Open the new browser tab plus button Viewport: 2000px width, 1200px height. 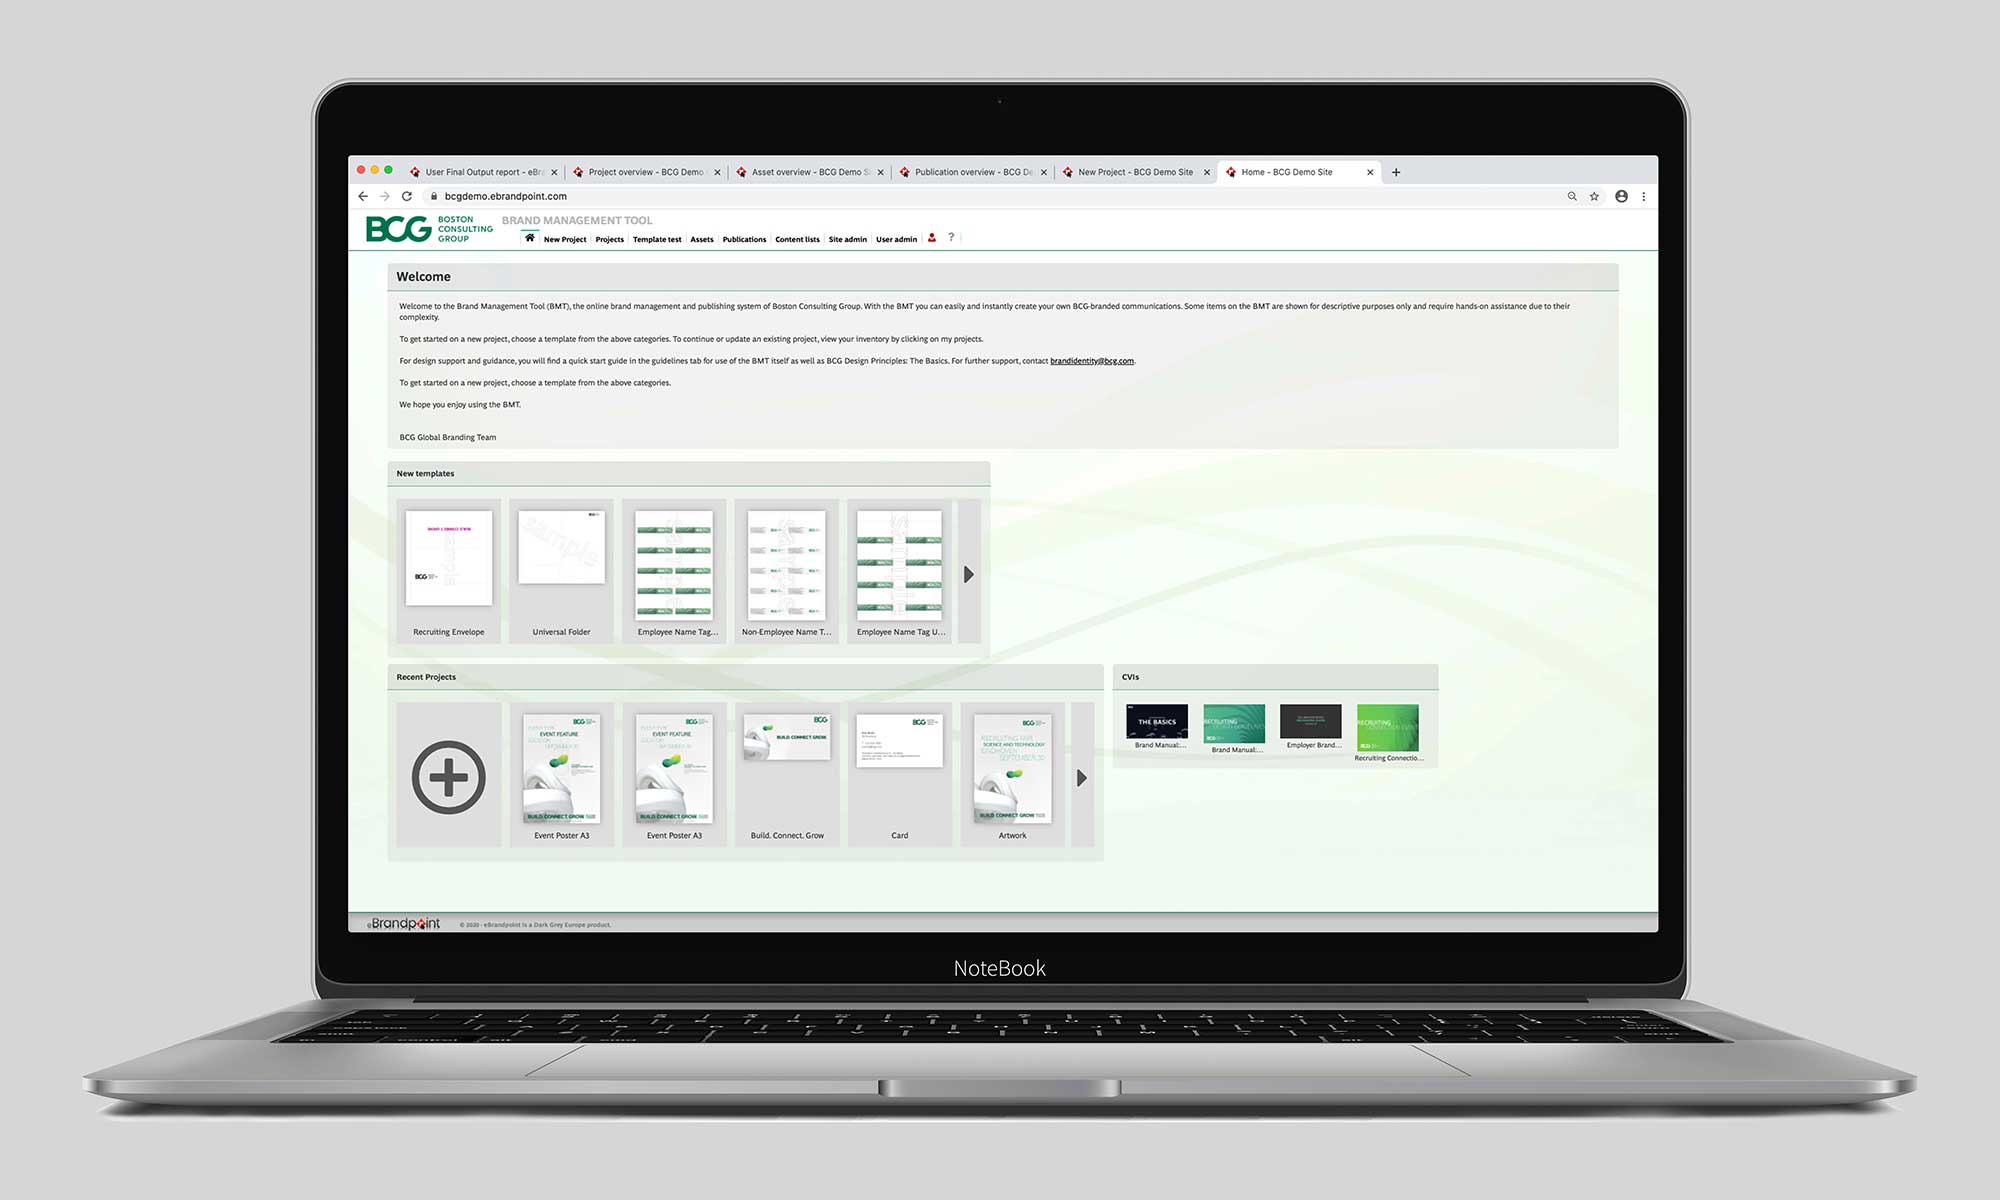click(1396, 172)
